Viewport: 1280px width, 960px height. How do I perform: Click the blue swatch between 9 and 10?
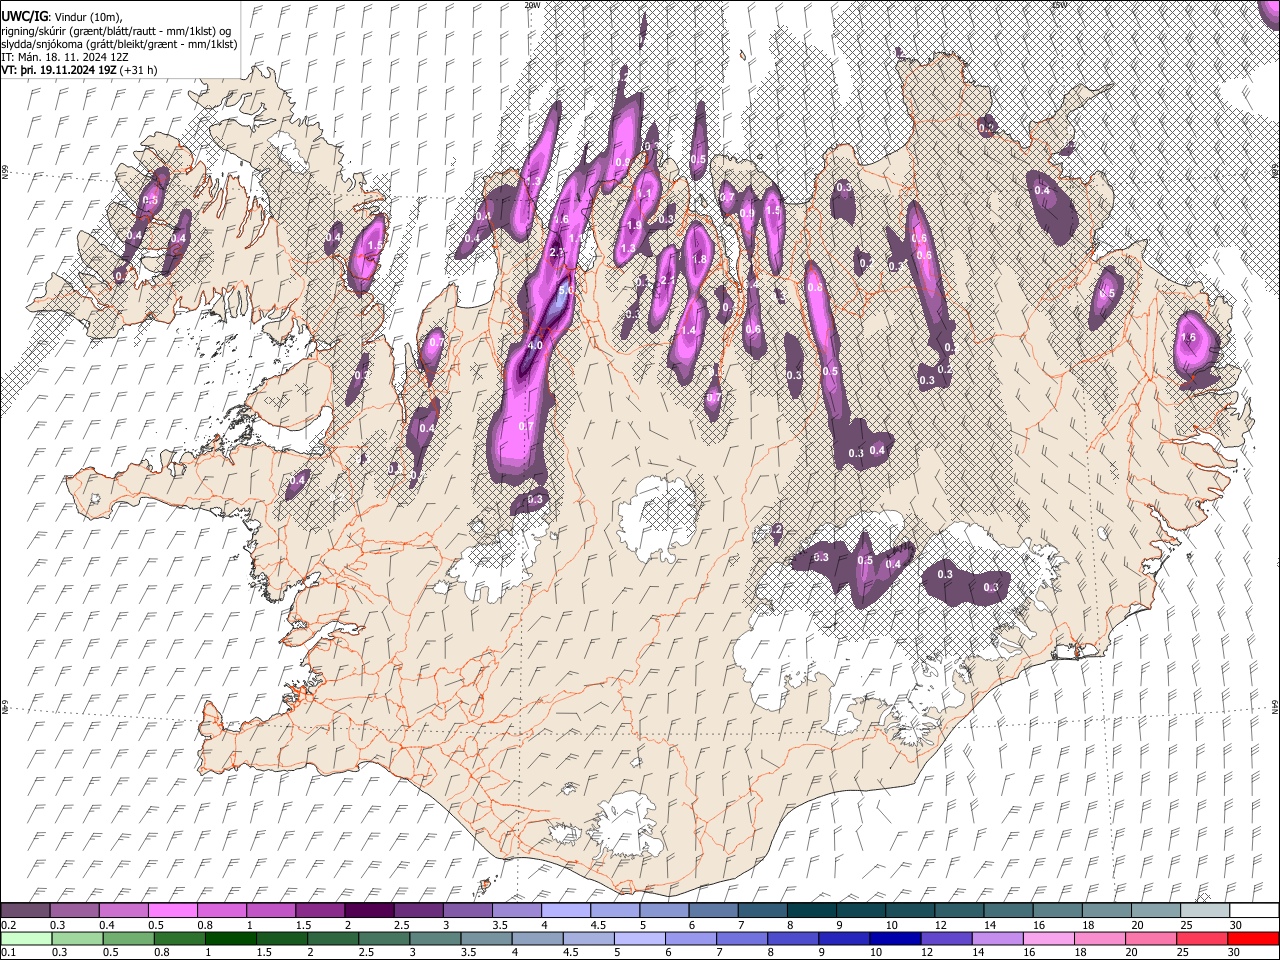tap(844, 938)
